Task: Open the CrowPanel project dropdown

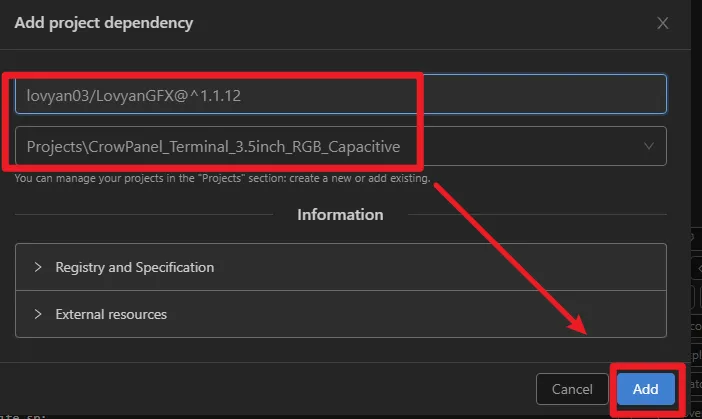Action: point(340,146)
